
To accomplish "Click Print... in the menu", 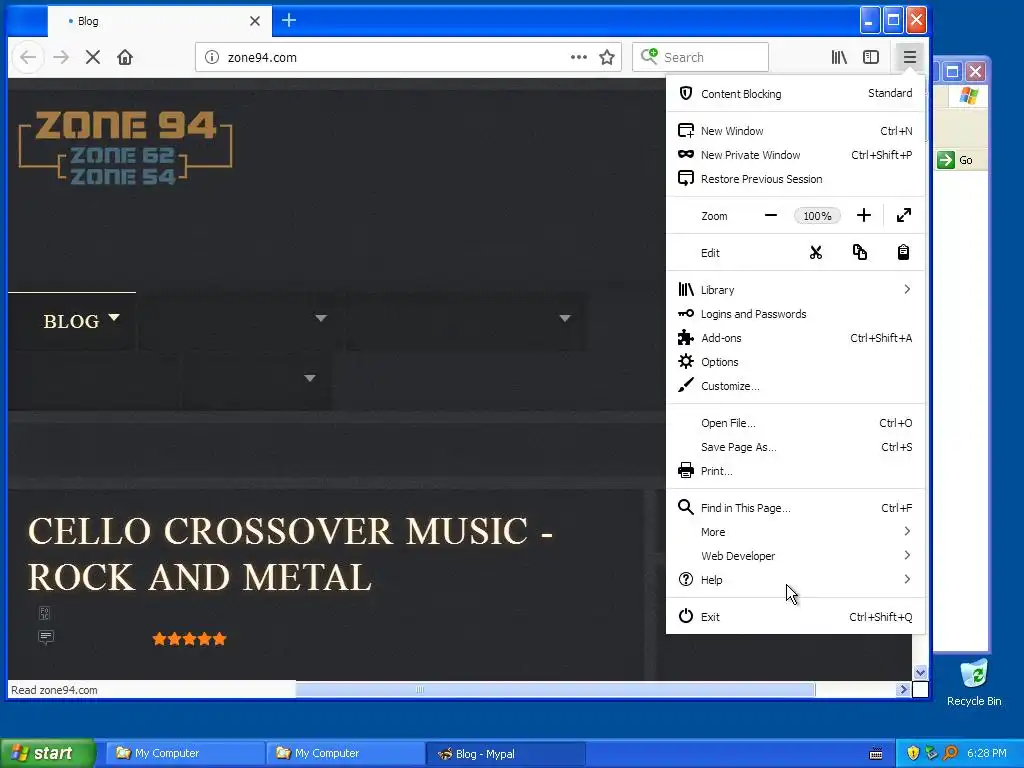I will tap(795, 471).
